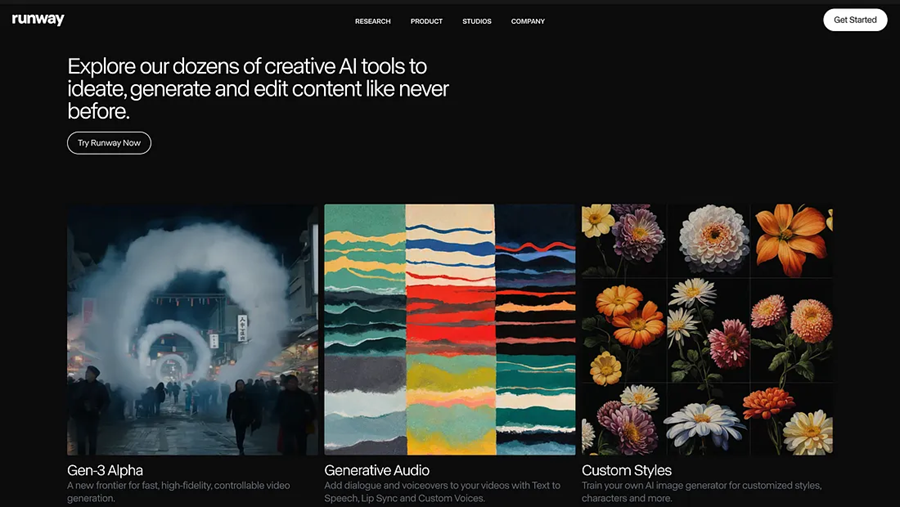Click the Generative Audio title
The width and height of the screenshot is (900, 507).
pyautogui.click(x=377, y=470)
